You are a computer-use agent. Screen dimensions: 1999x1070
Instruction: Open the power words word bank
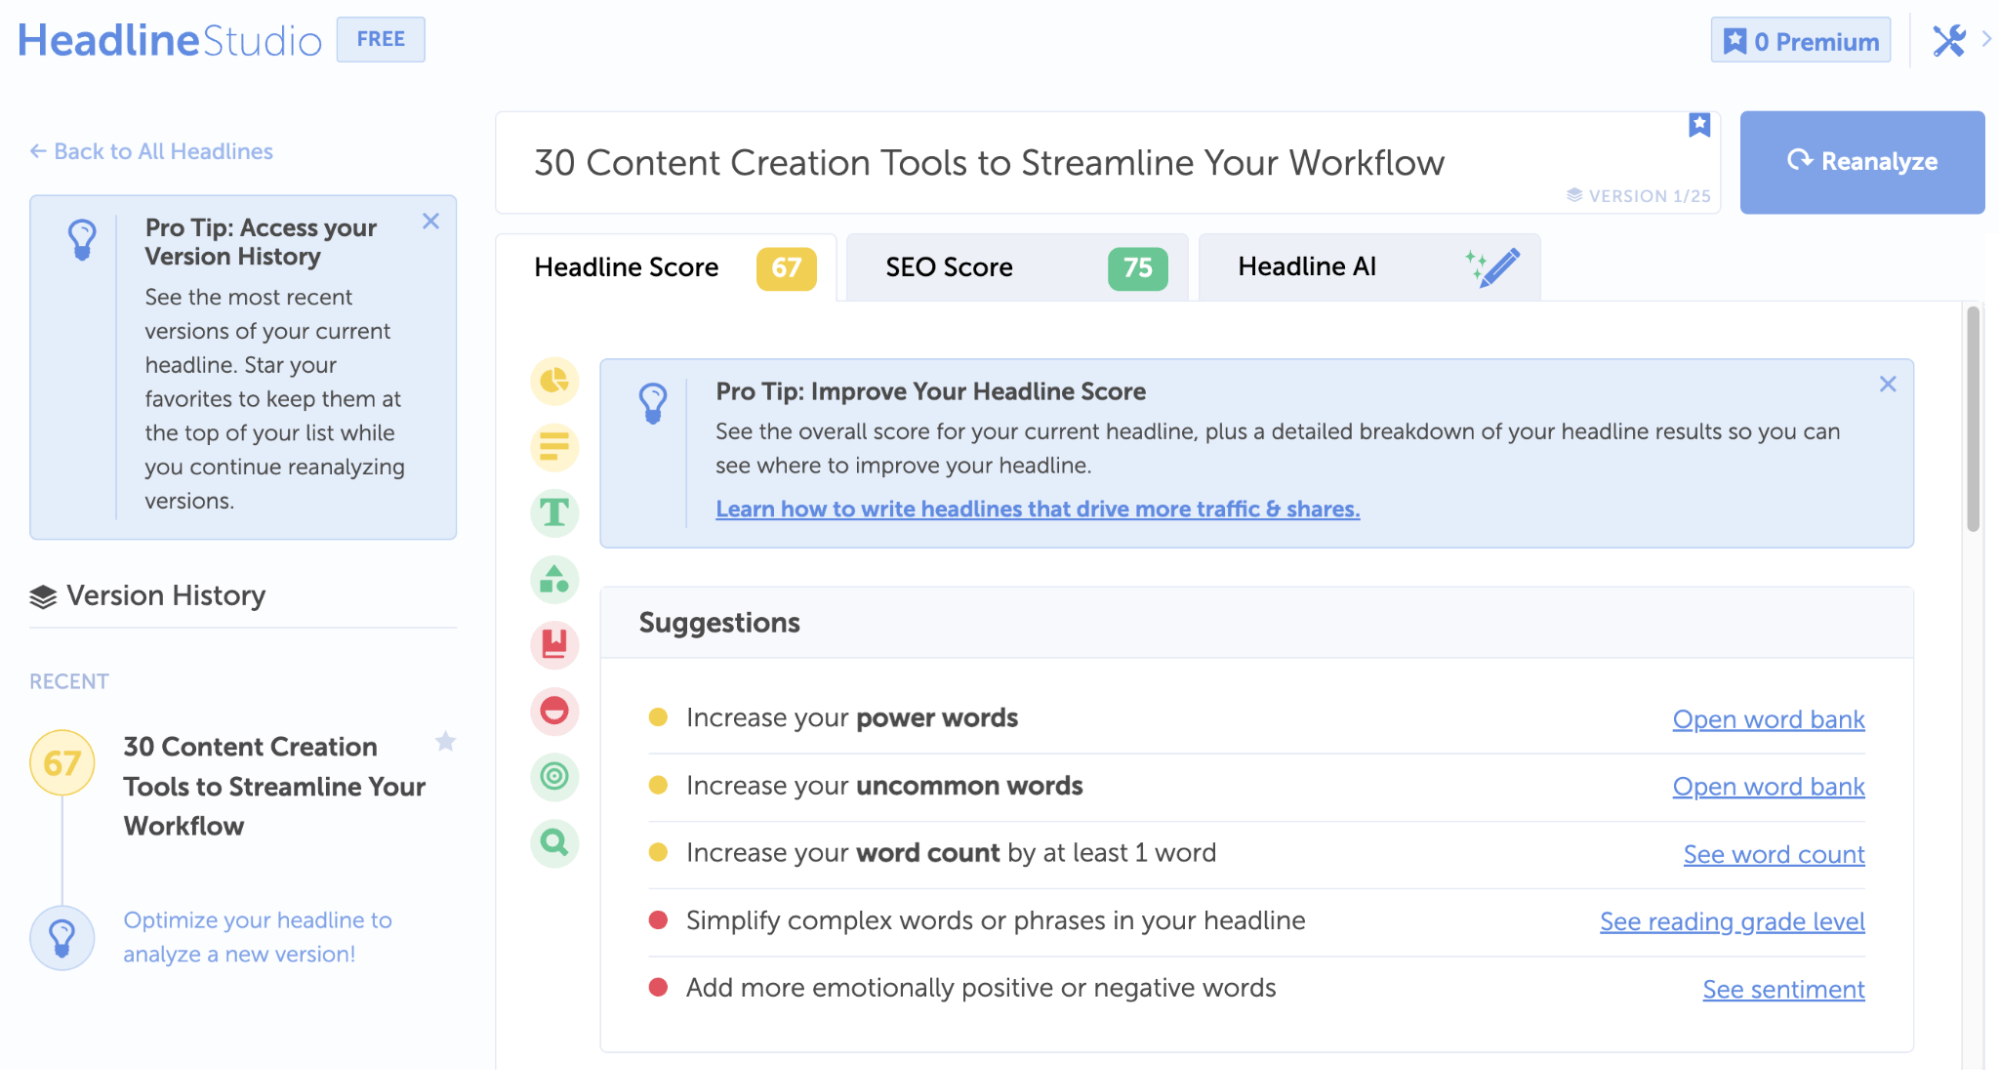(1768, 718)
